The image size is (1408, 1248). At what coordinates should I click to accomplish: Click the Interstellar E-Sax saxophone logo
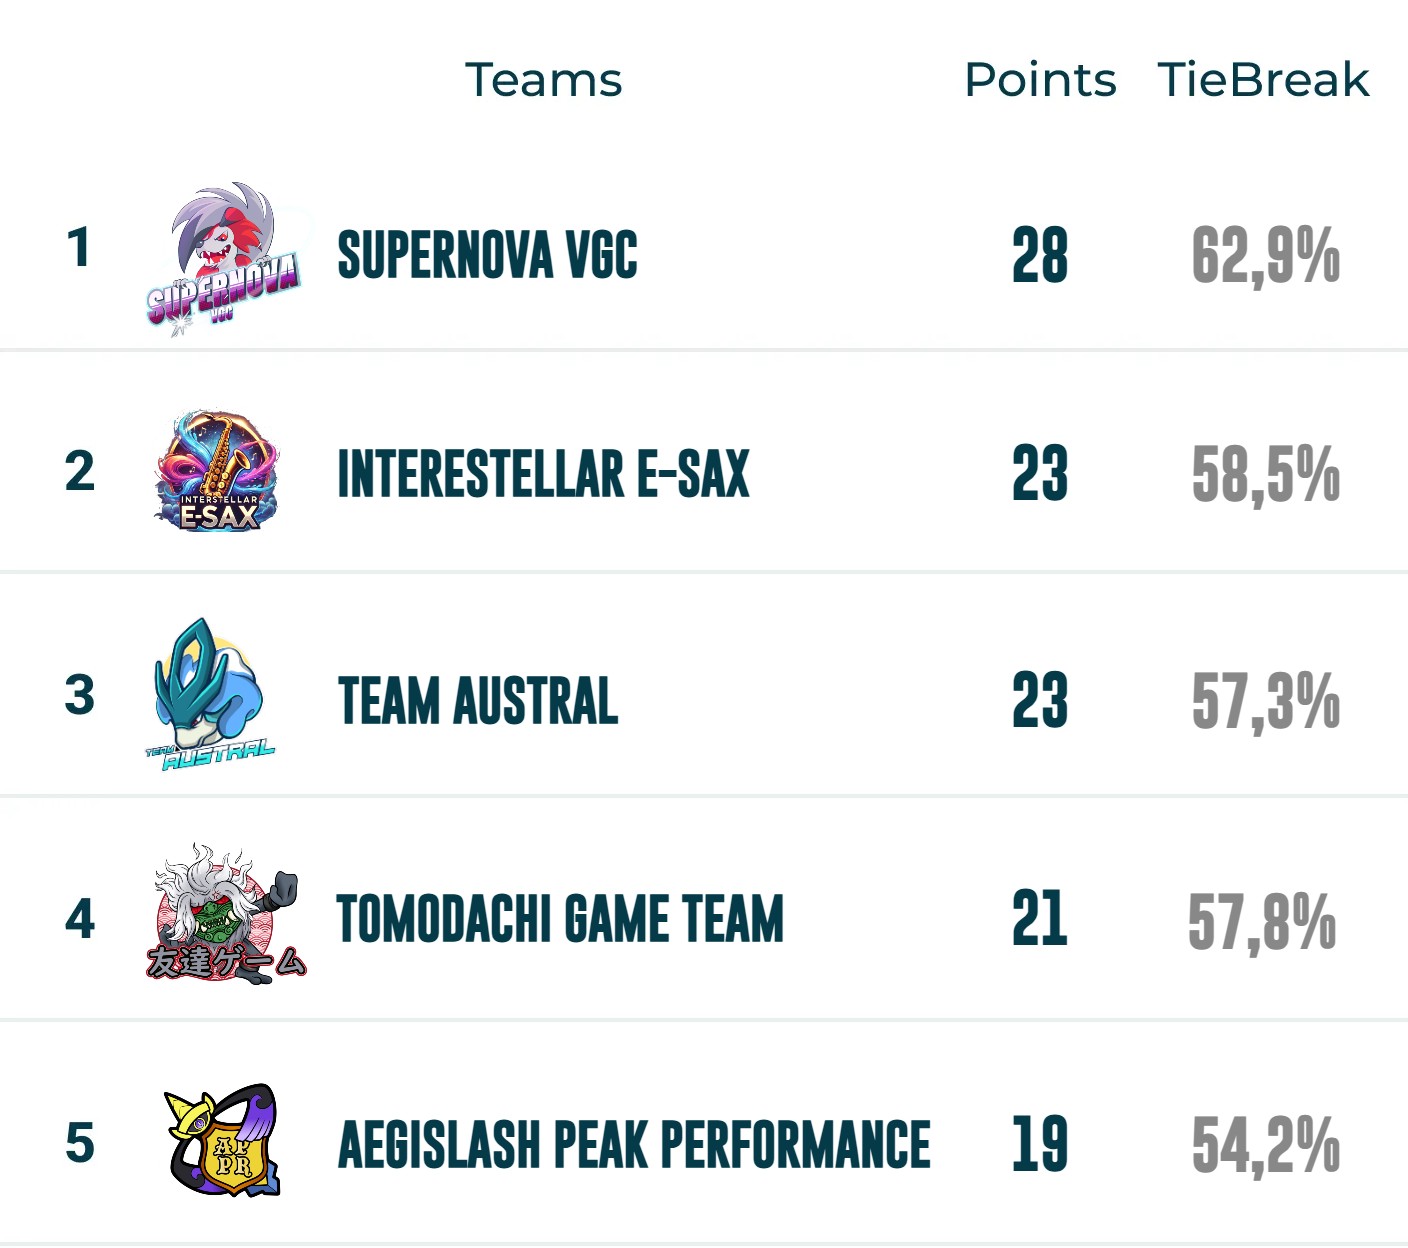pyautogui.click(x=218, y=470)
